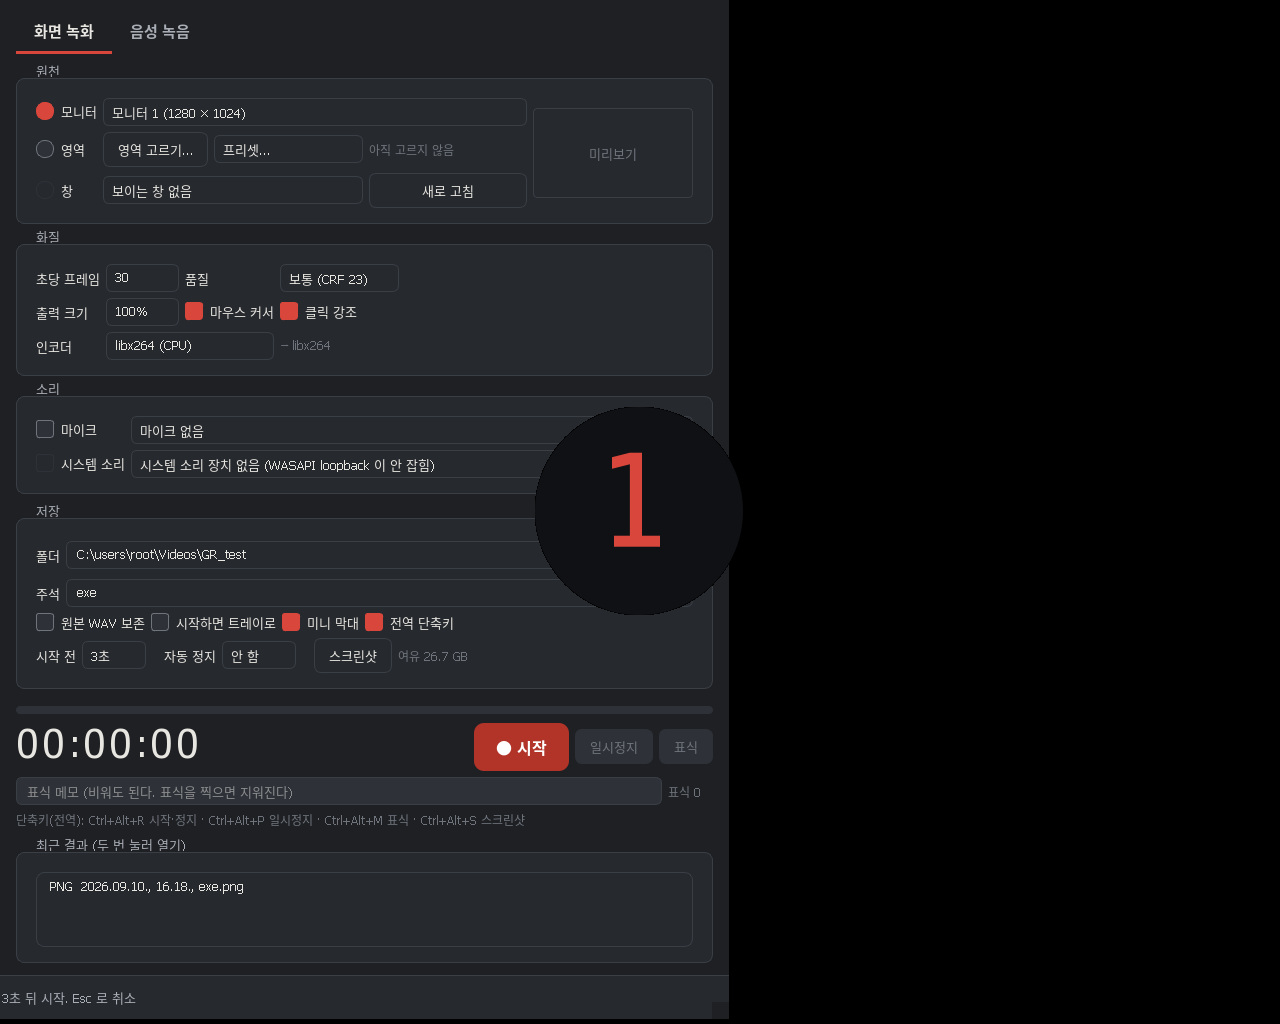Click the 여유 26.7 GB free space text
1280x1024 pixels.
point(433,656)
